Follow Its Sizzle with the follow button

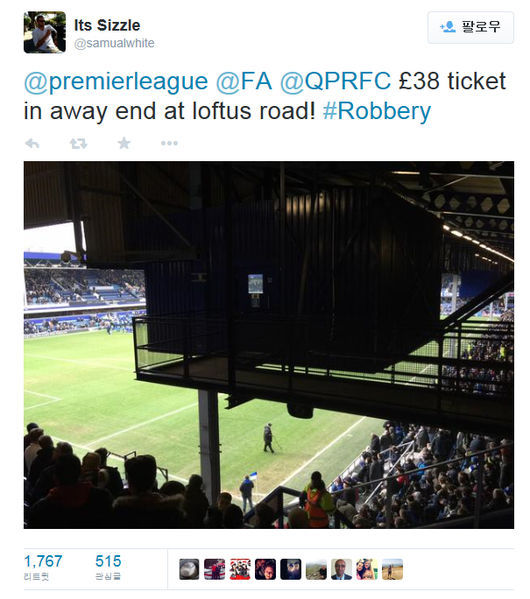coord(470,28)
